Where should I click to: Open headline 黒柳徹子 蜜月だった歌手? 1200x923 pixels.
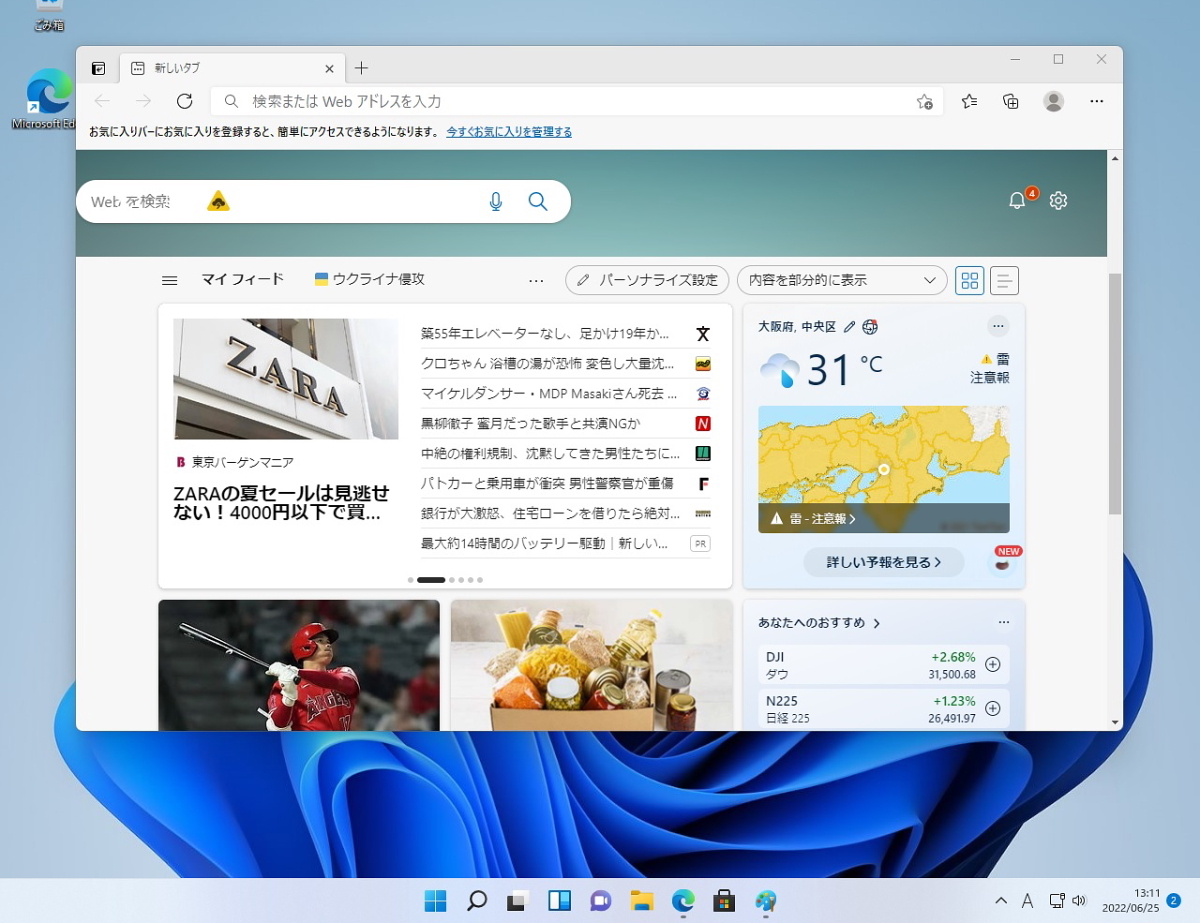pyautogui.click(x=530, y=423)
